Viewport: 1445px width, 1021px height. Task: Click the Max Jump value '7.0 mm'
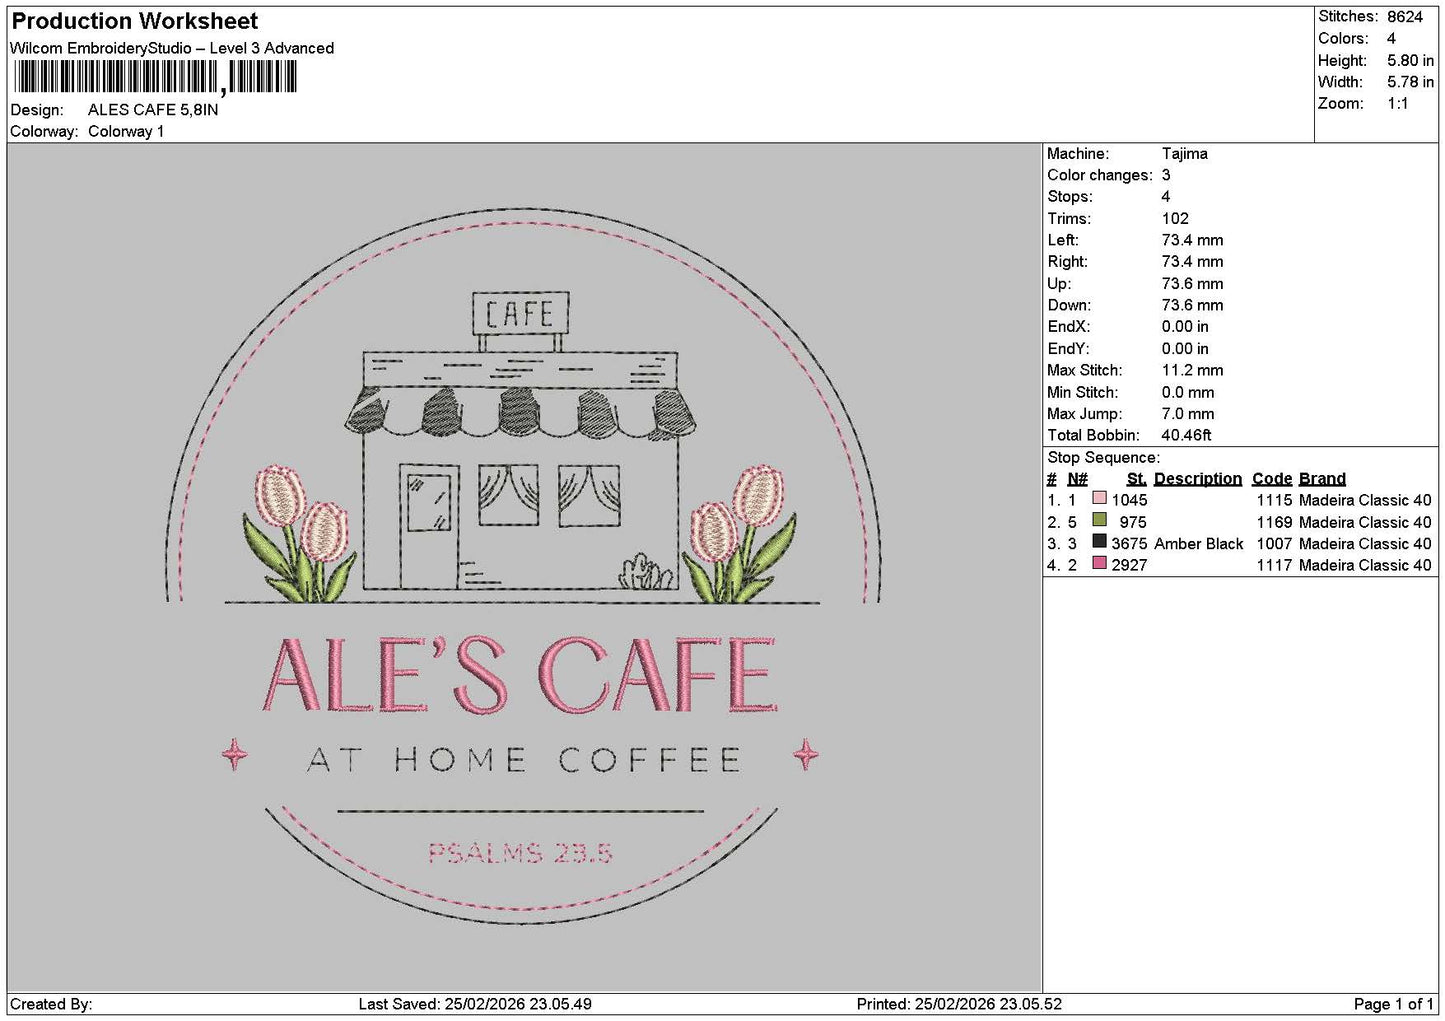point(1188,413)
